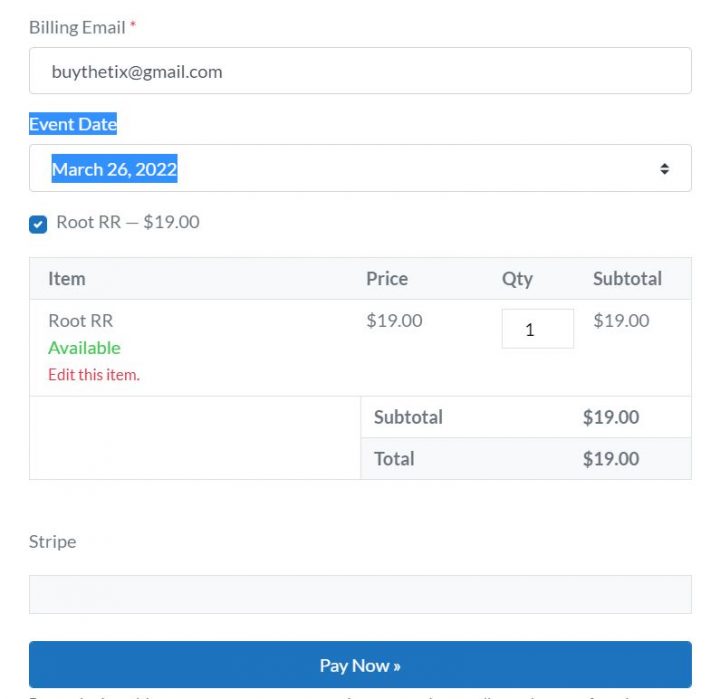
Task: Click the Qty column header
Action: pos(517,278)
